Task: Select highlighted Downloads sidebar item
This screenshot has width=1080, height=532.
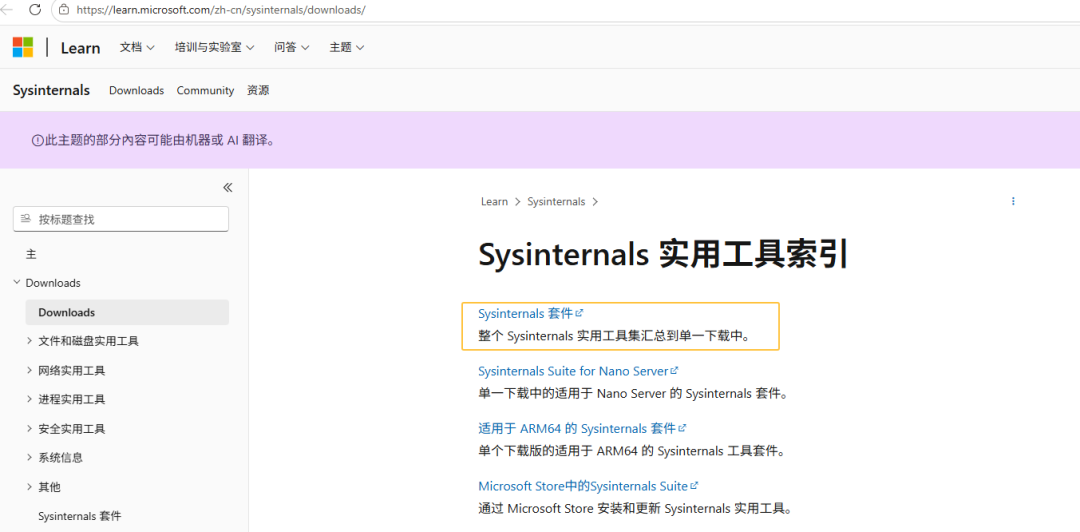Action: [127, 312]
